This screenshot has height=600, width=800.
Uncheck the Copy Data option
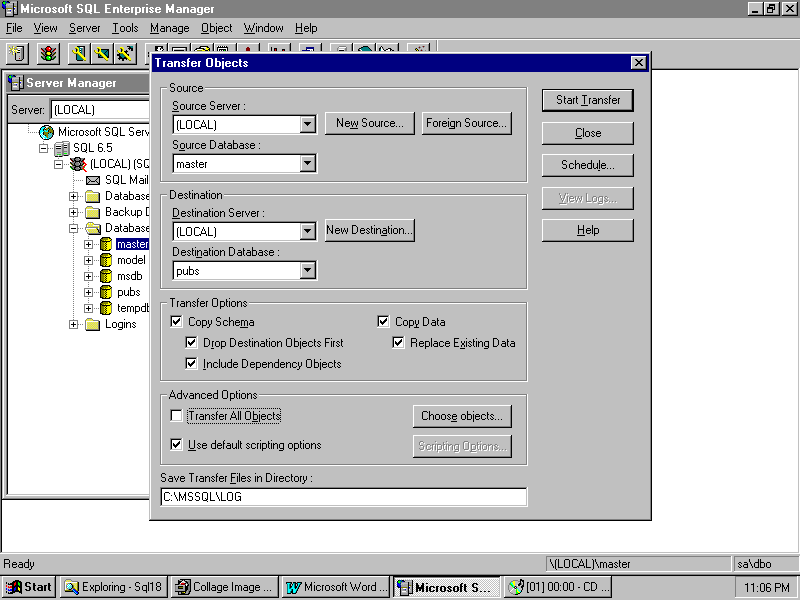384,322
